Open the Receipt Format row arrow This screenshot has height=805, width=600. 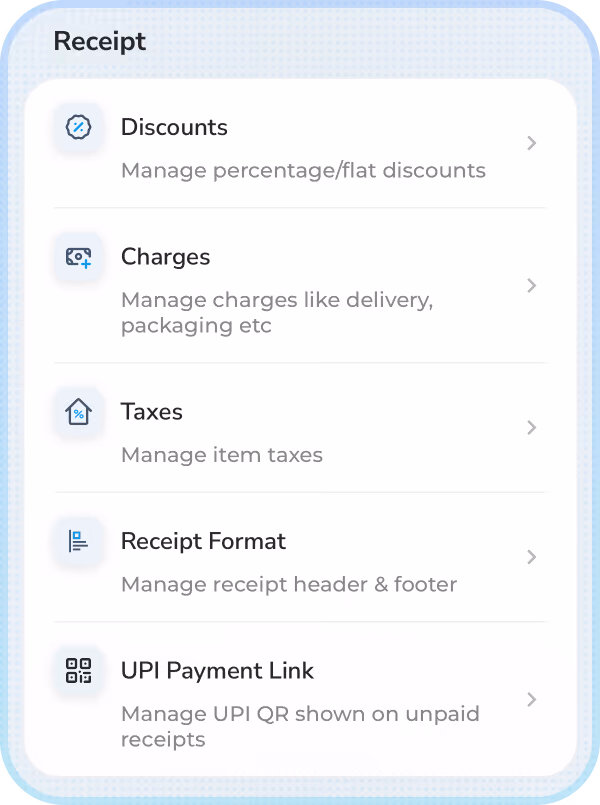pyautogui.click(x=532, y=557)
